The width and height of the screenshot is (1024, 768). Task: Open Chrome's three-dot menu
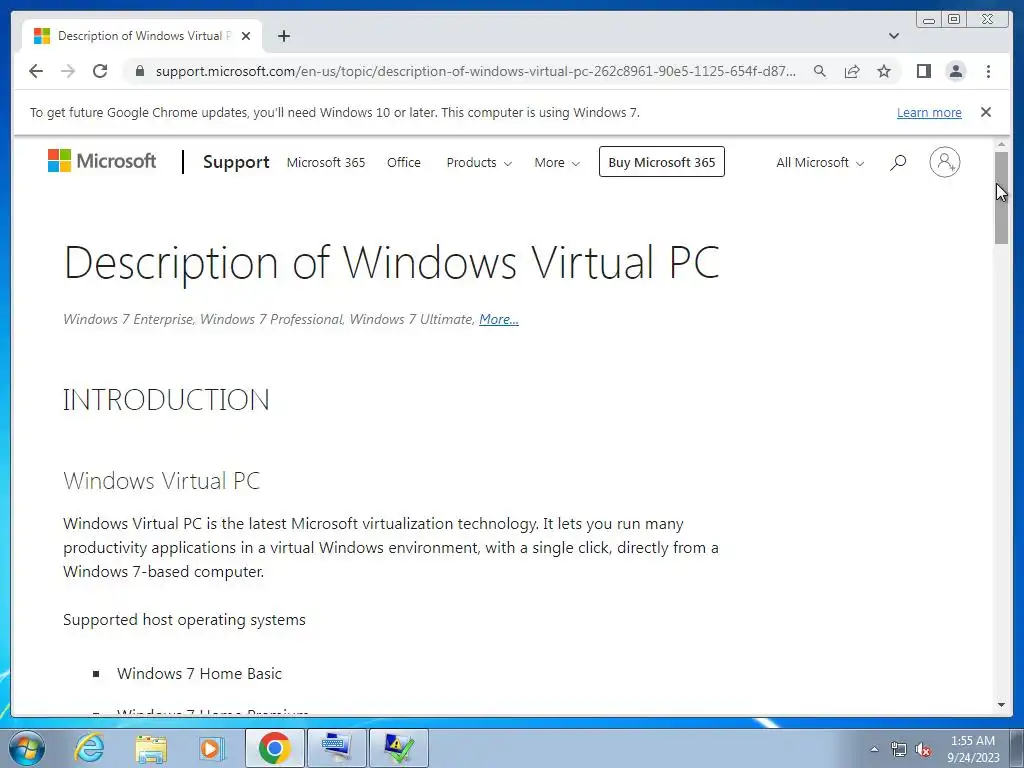pos(988,71)
